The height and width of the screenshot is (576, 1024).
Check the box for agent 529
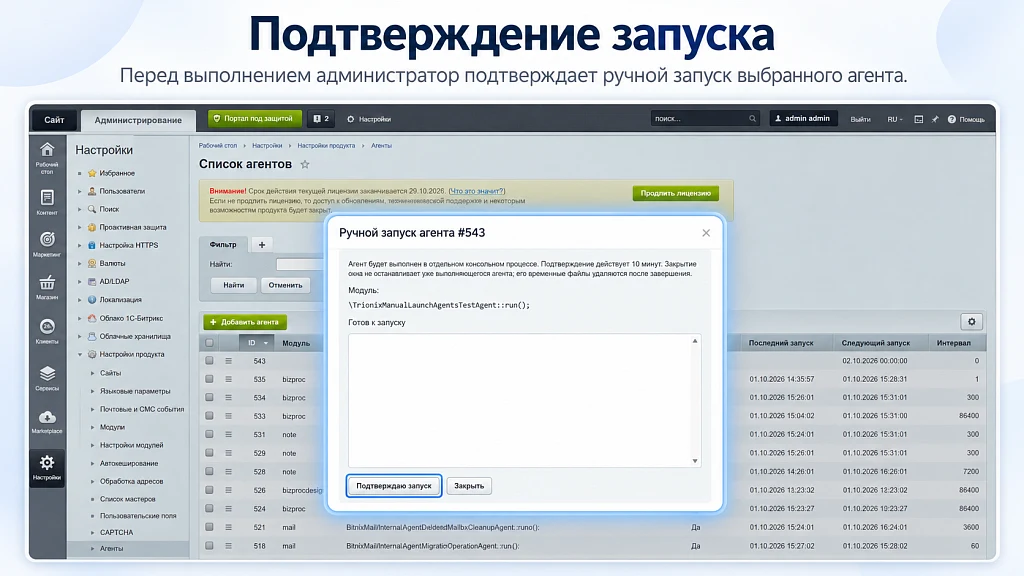tap(210, 453)
